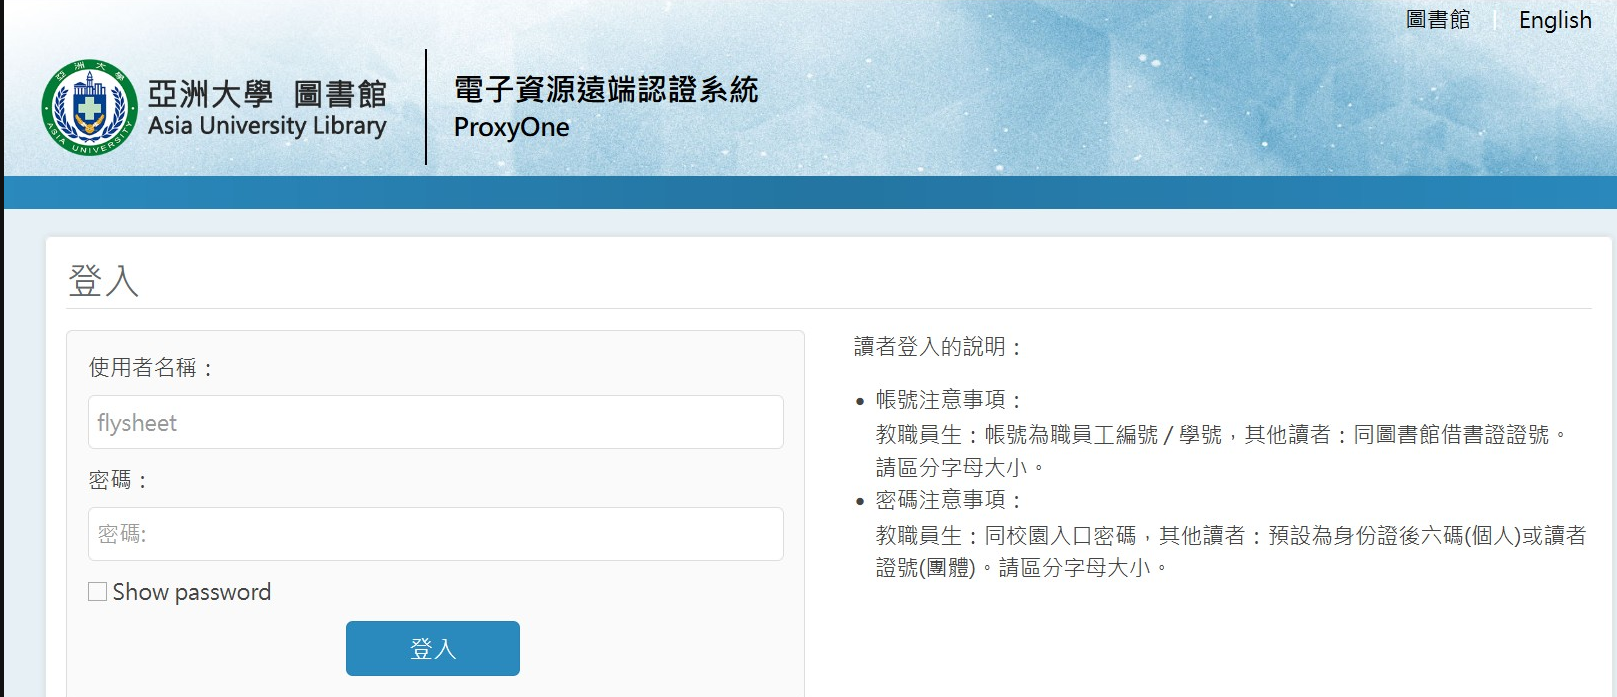
Task: Switch the language to English
Action: pyautogui.click(x=1554, y=20)
